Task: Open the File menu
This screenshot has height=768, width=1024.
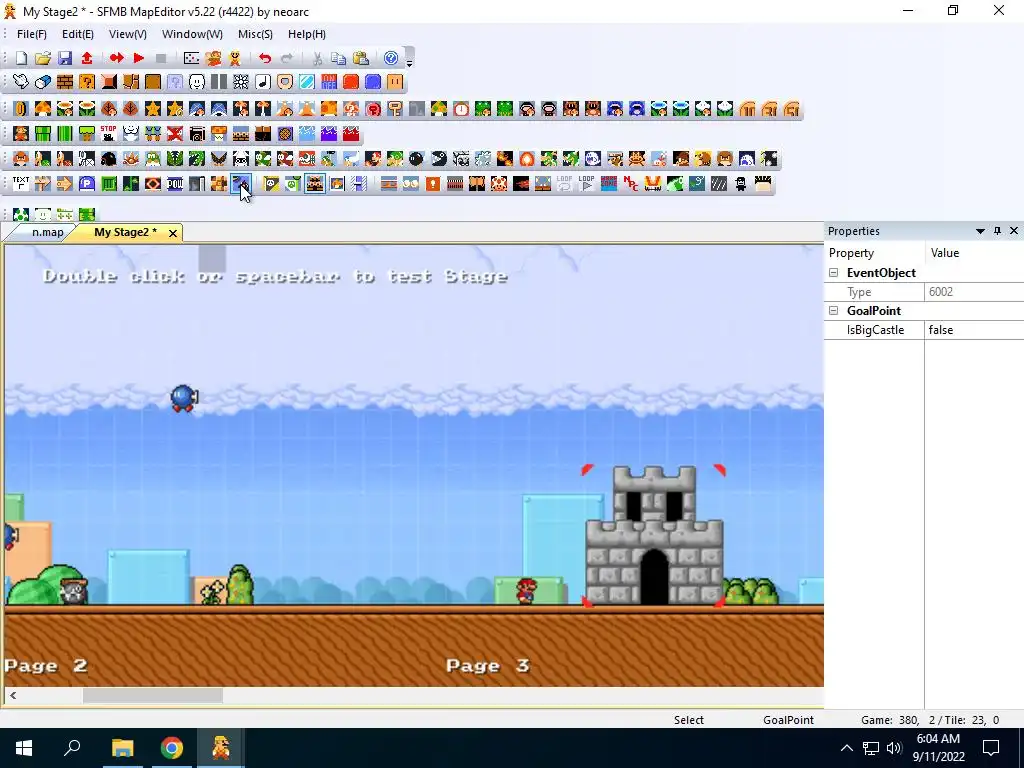Action: [31, 34]
